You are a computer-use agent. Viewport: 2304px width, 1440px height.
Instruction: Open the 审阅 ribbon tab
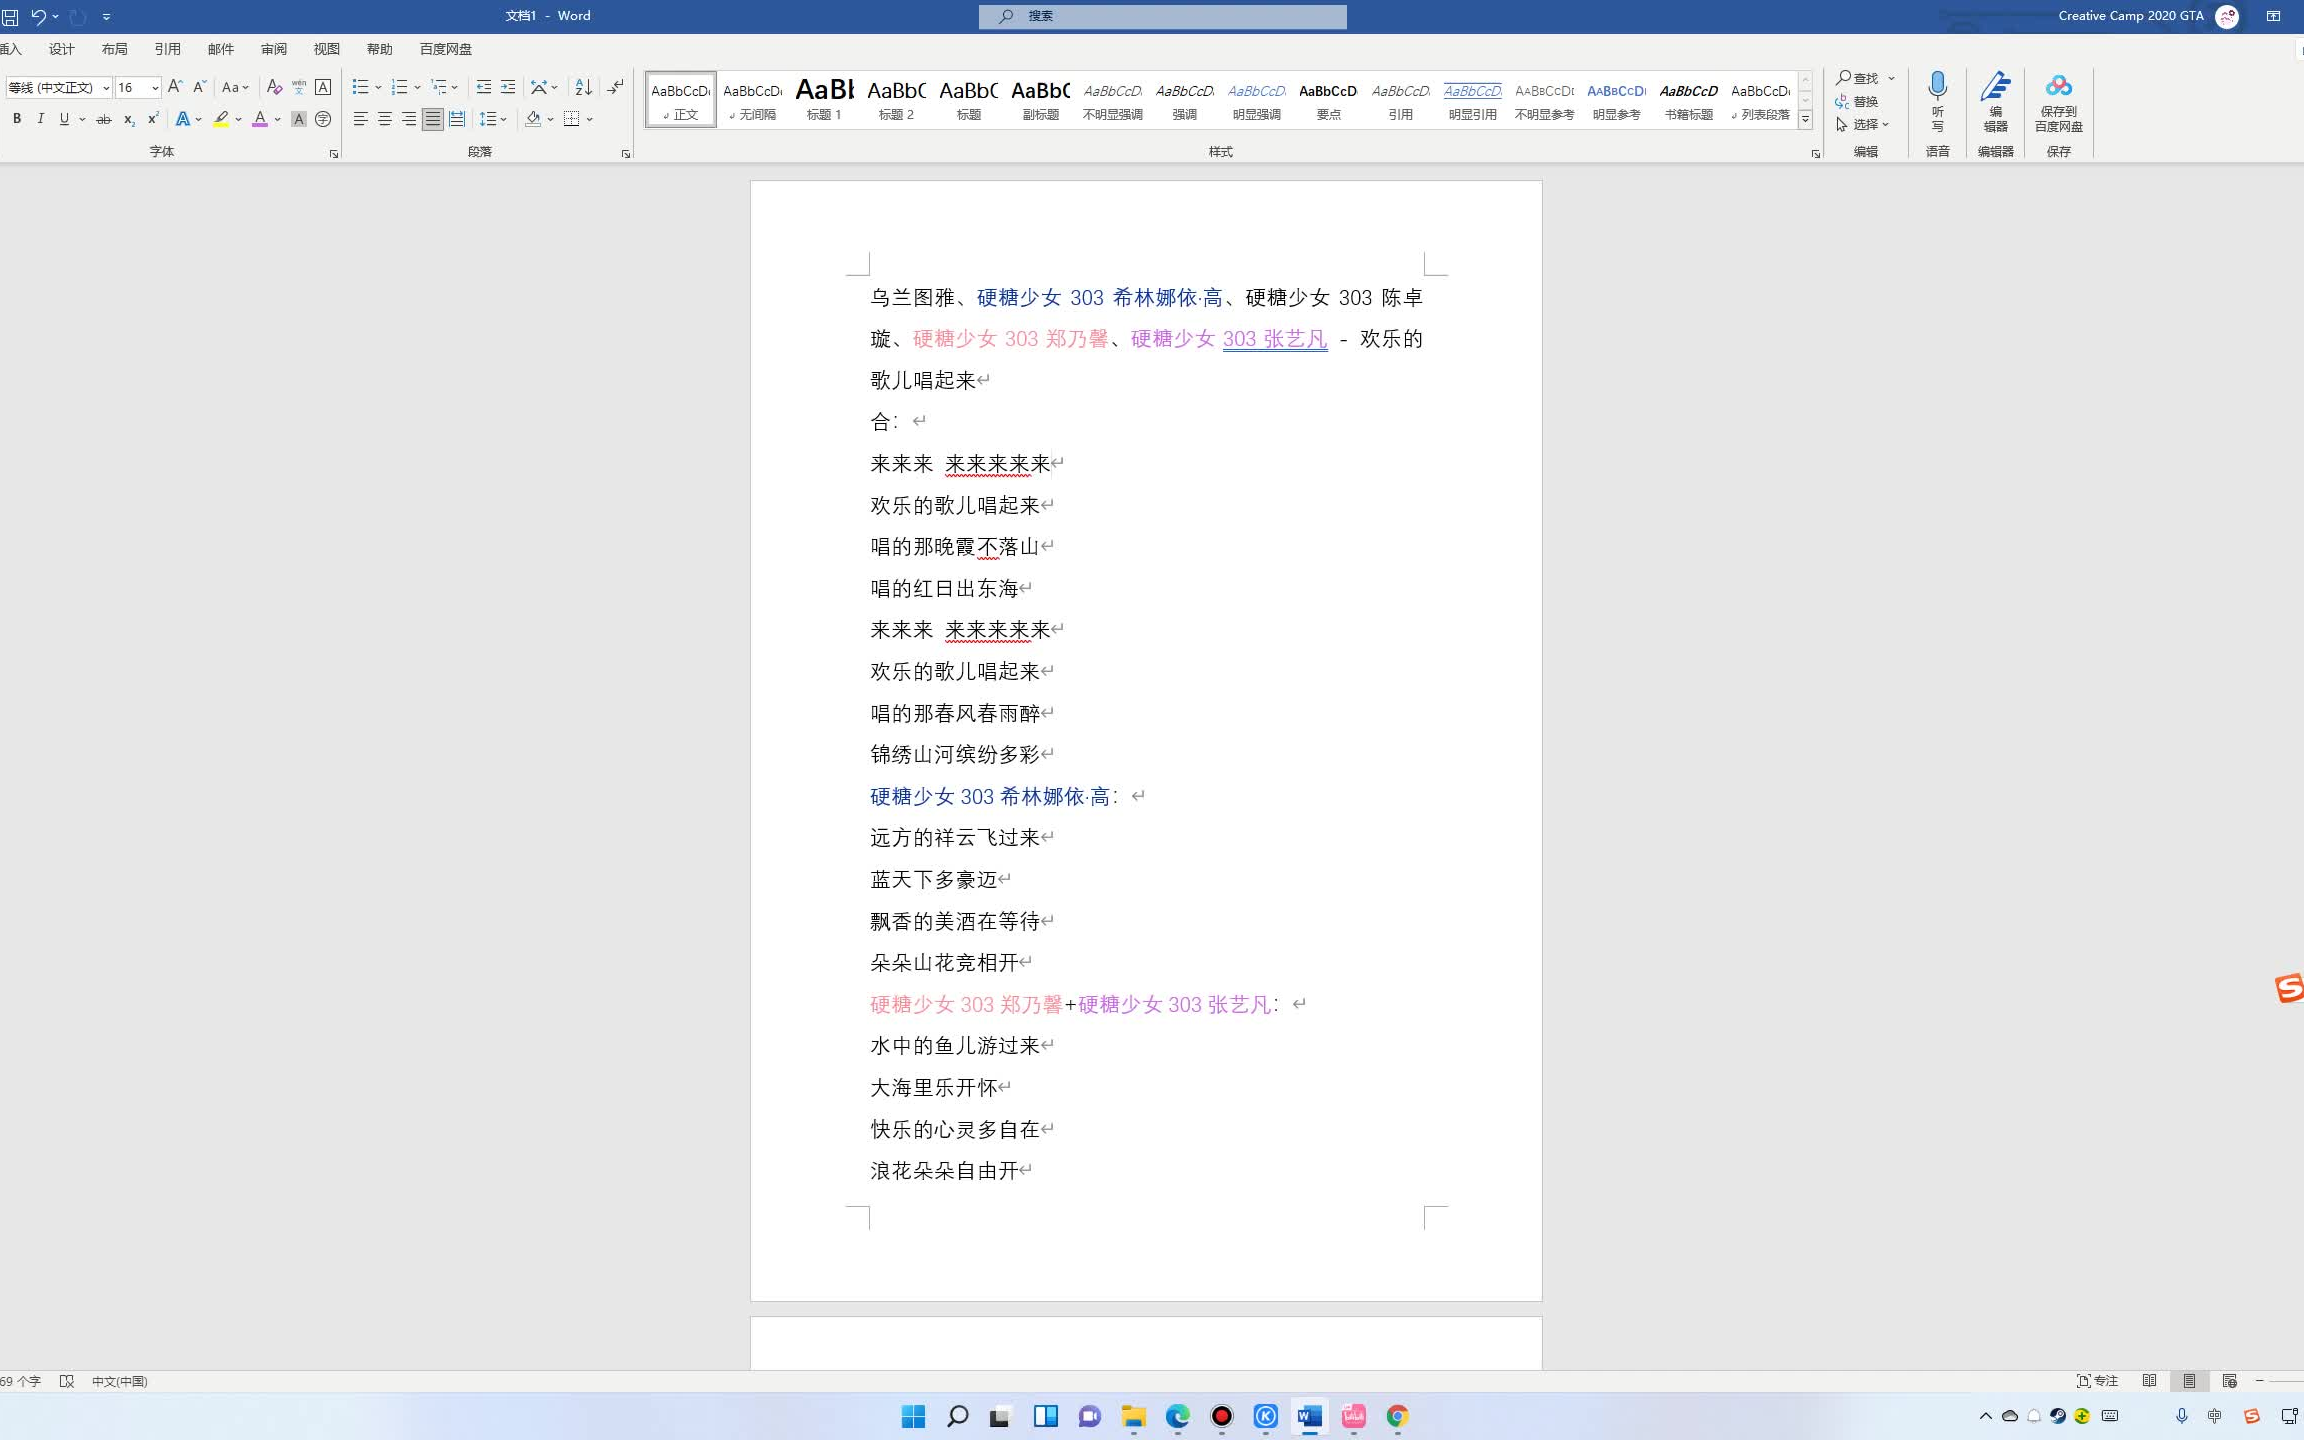274,49
